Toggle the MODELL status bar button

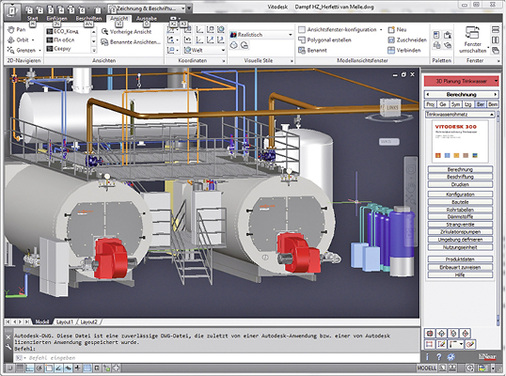click(x=426, y=368)
